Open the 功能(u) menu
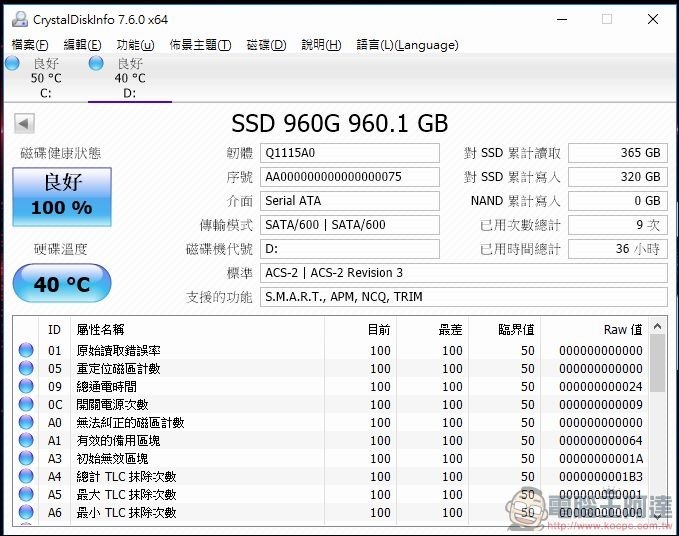679x536 pixels. pyautogui.click(x=135, y=45)
